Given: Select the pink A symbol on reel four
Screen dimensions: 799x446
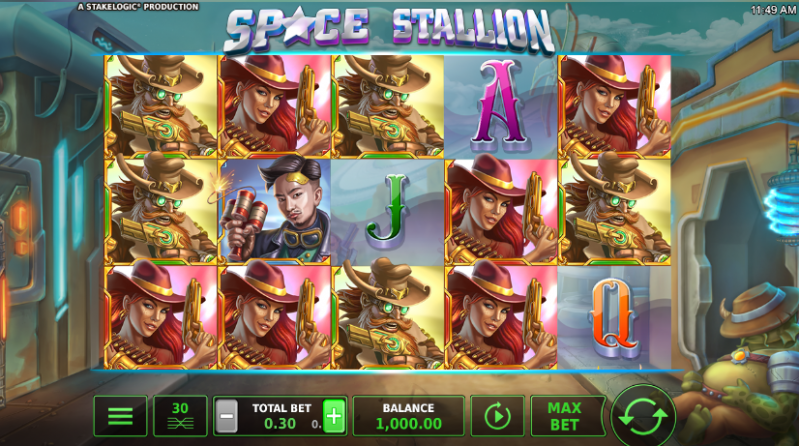Looking at the screenshot, I should [500, 106].
